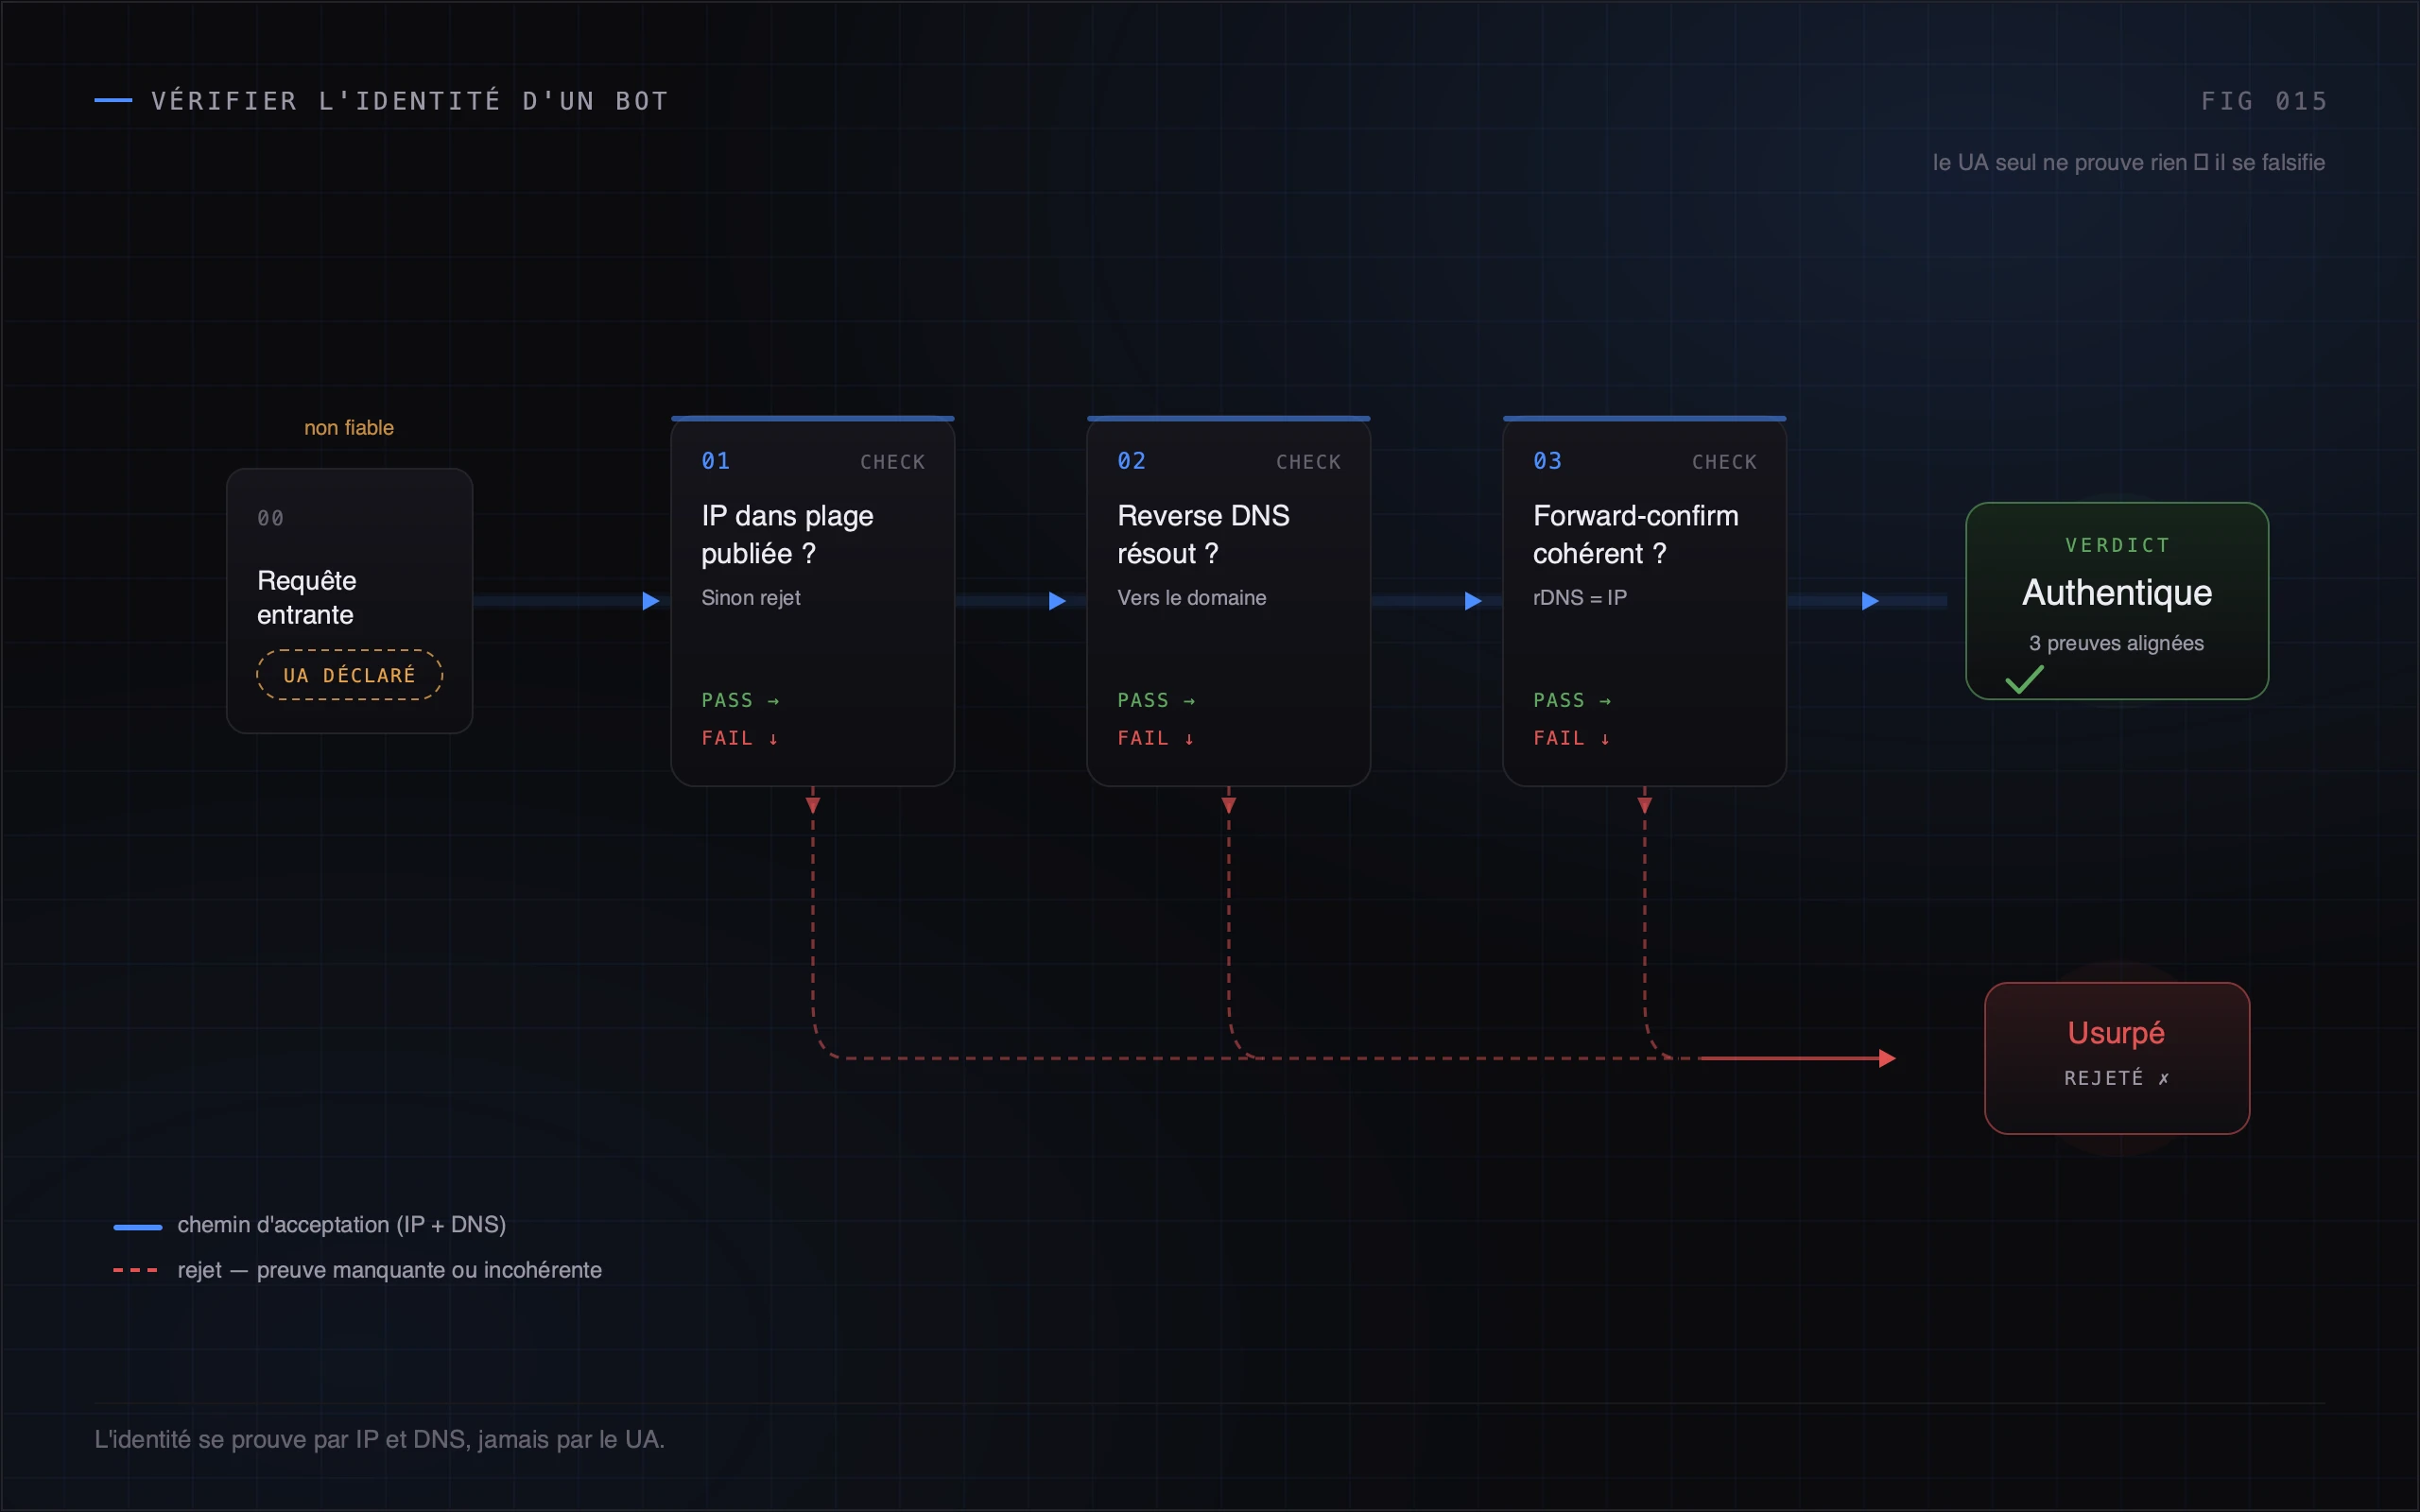The image size is (2420, 1512).
Task: Click the FIG 015 label
Action: (2264, 101)
